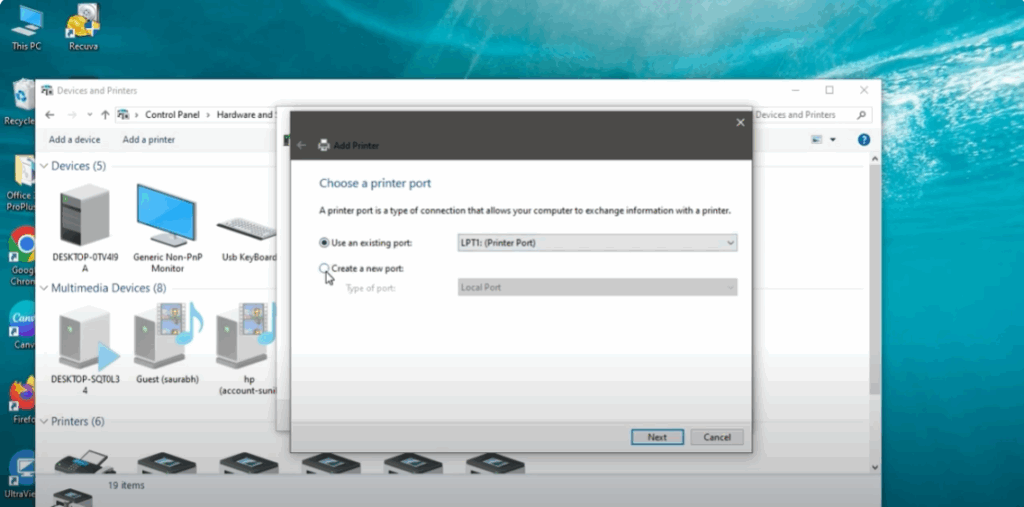Select the Generic Non-PnP Monitor device
The image size is (1024, 507).
click(x=168, y=229)
